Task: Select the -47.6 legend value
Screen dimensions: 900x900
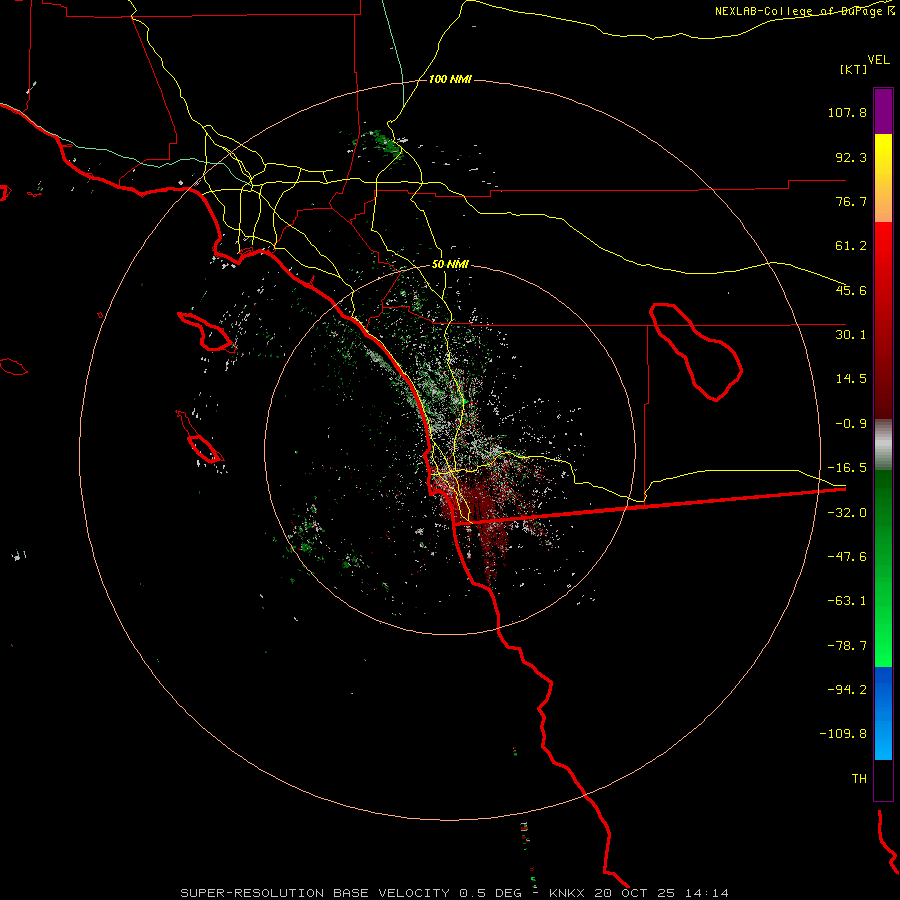Action: coord(847,557)
